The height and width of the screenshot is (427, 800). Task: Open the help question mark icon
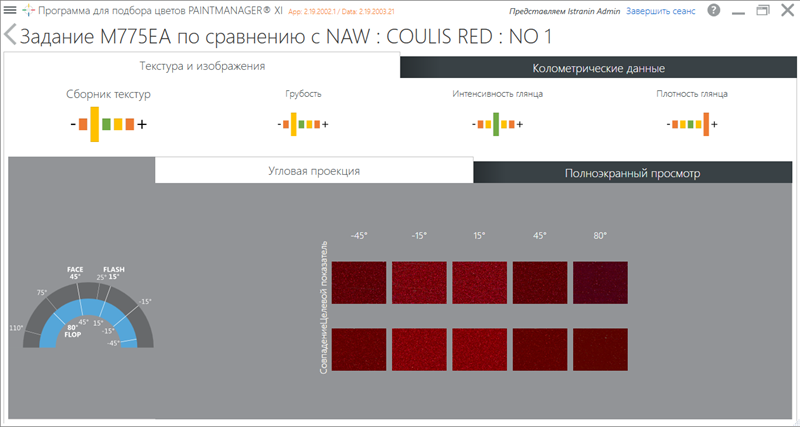714,10
